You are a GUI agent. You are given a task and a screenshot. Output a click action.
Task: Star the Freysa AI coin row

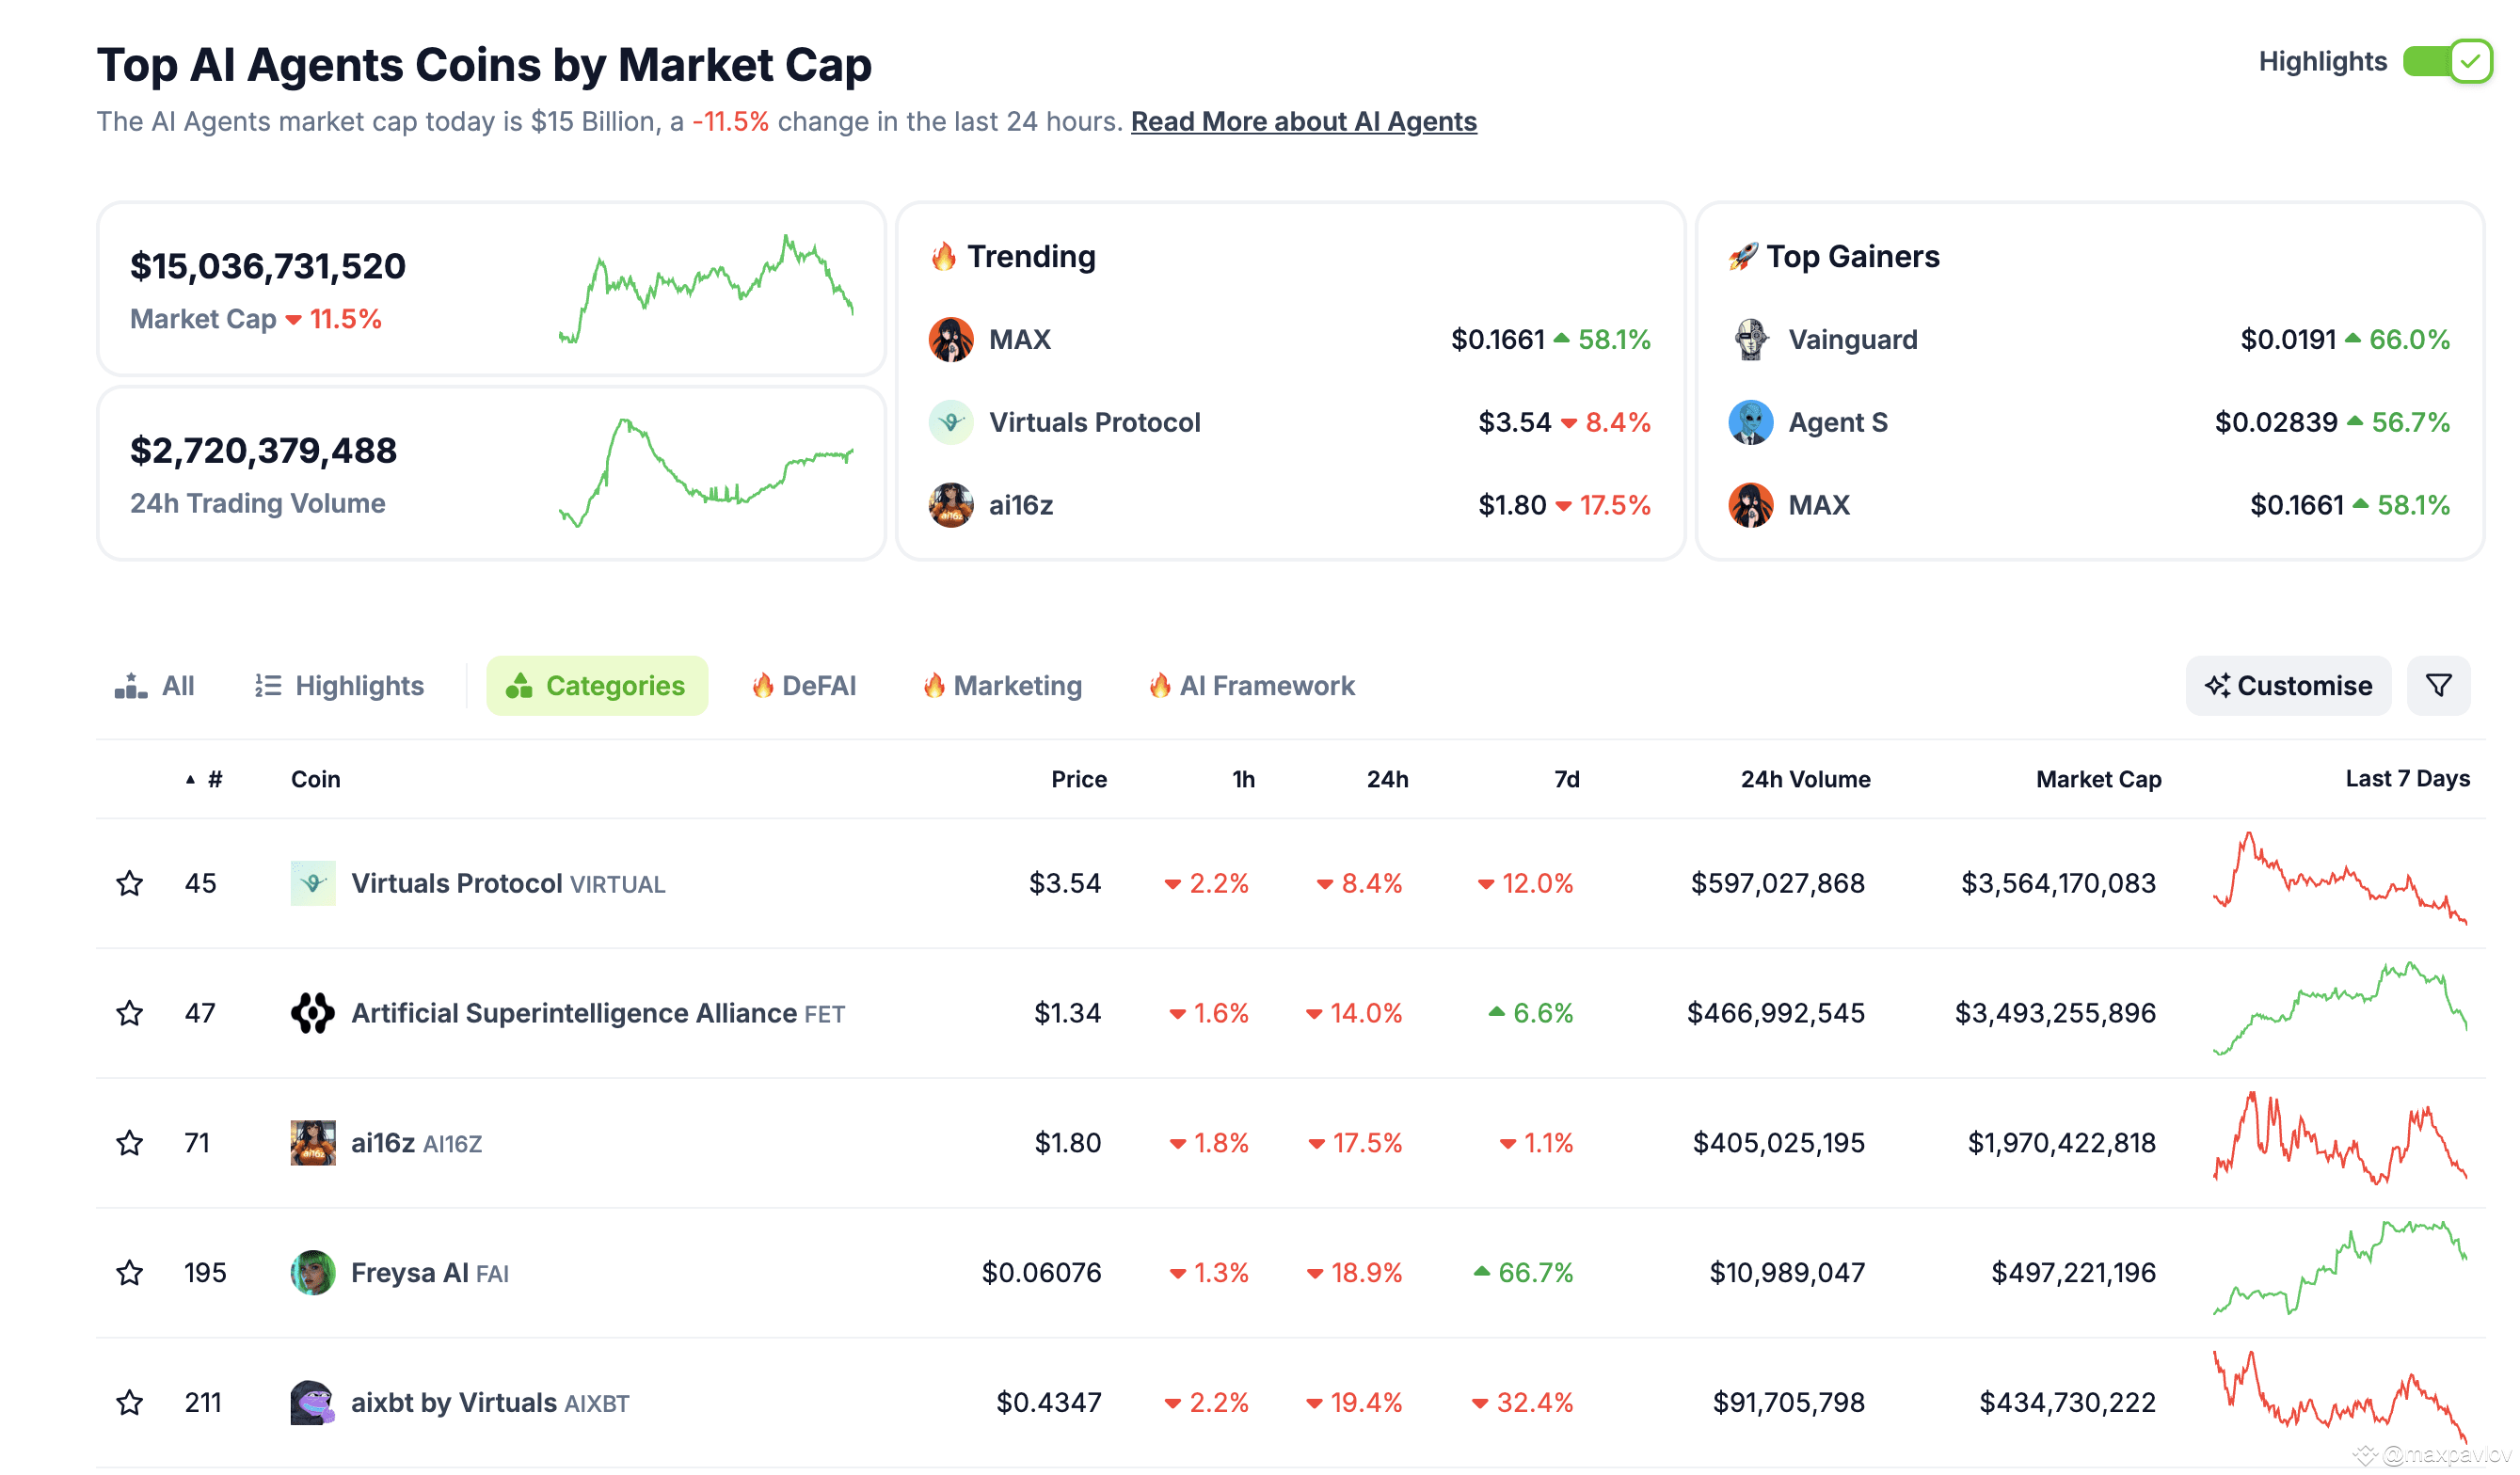pos(129,1273)
